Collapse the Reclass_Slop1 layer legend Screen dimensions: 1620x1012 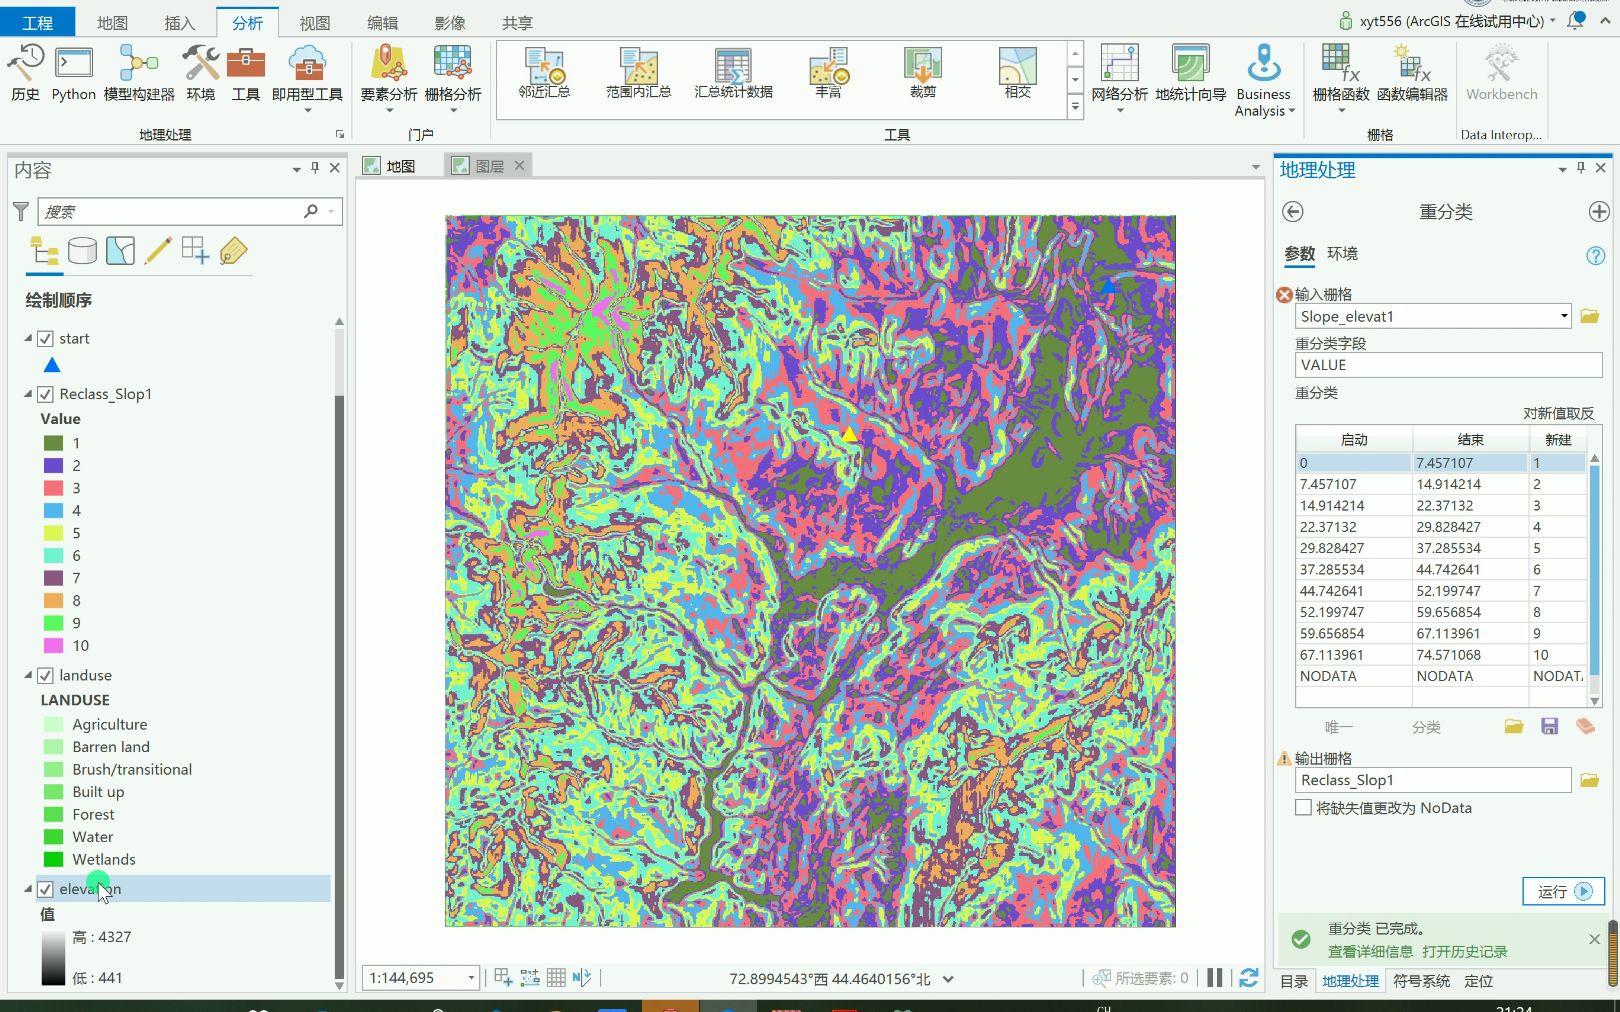coord(28,394)
